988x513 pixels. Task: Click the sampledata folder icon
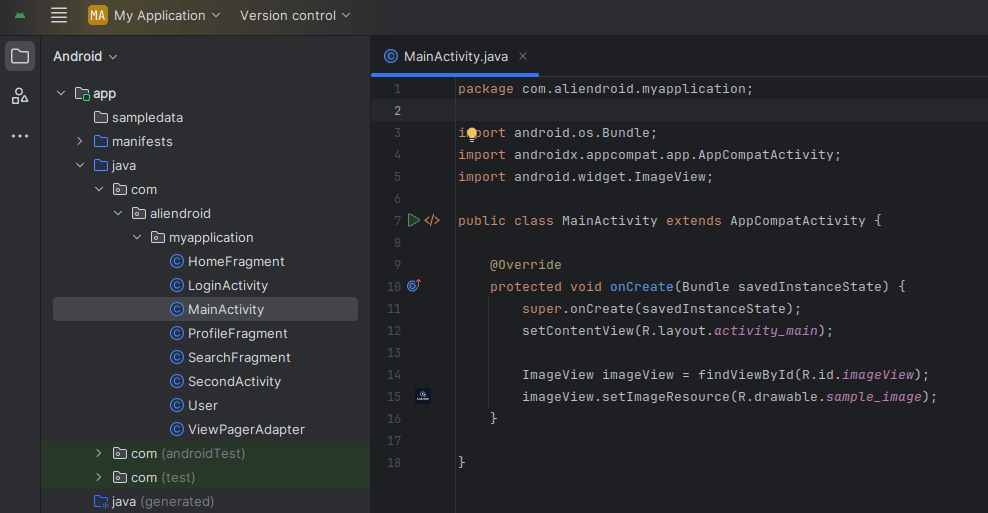click(101, 117)
